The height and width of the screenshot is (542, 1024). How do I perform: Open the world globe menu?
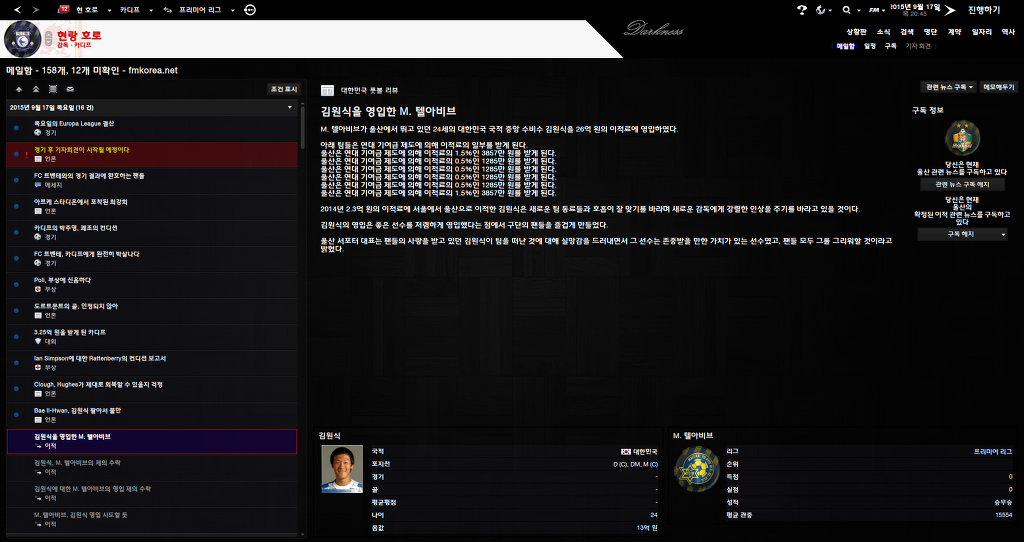[x=823, y=10]
